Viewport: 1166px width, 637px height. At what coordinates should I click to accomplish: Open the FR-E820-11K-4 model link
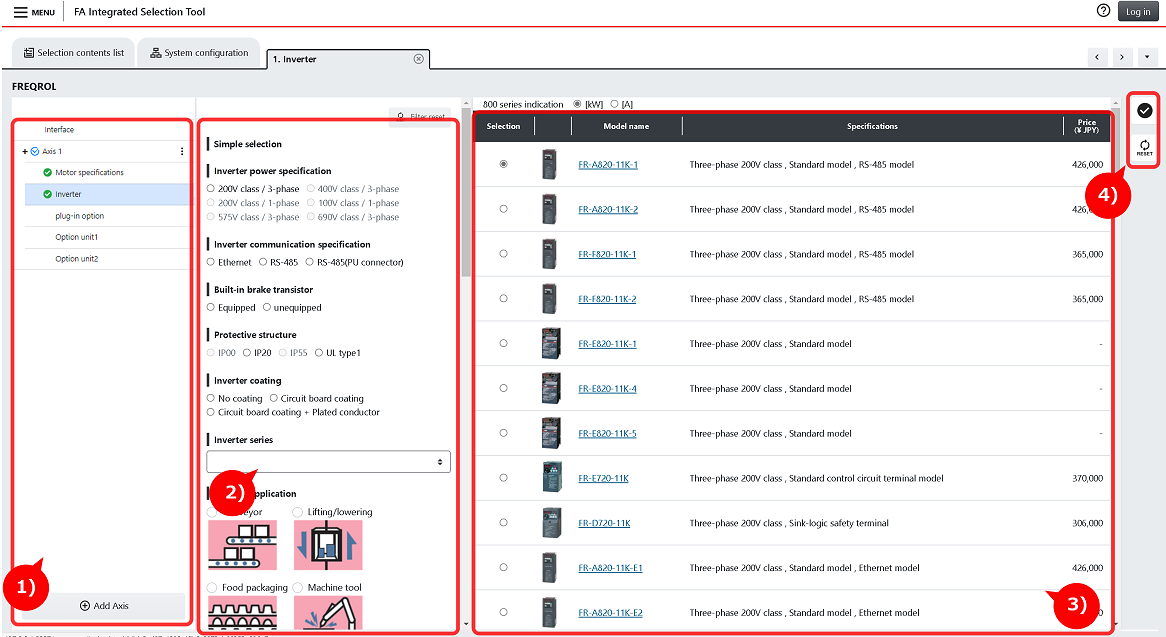[x=607, y=388]
